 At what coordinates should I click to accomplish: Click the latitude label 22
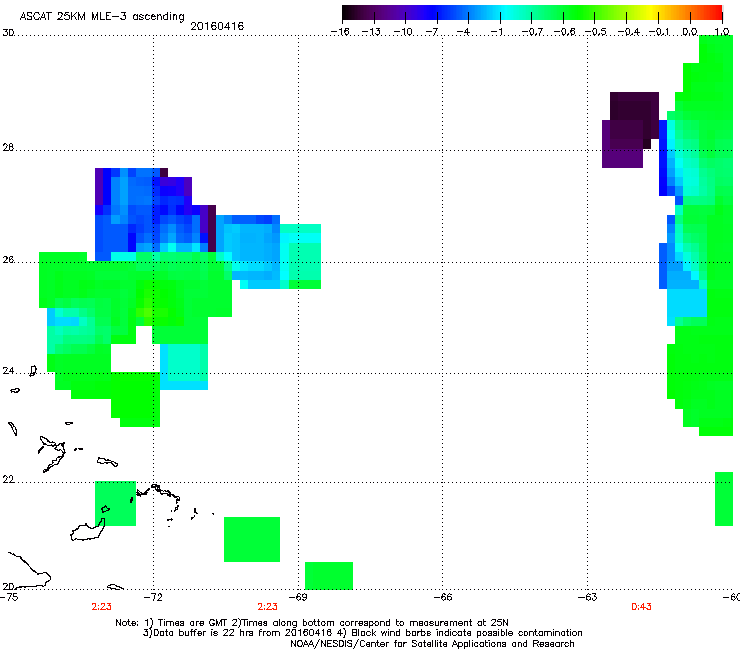8,480
